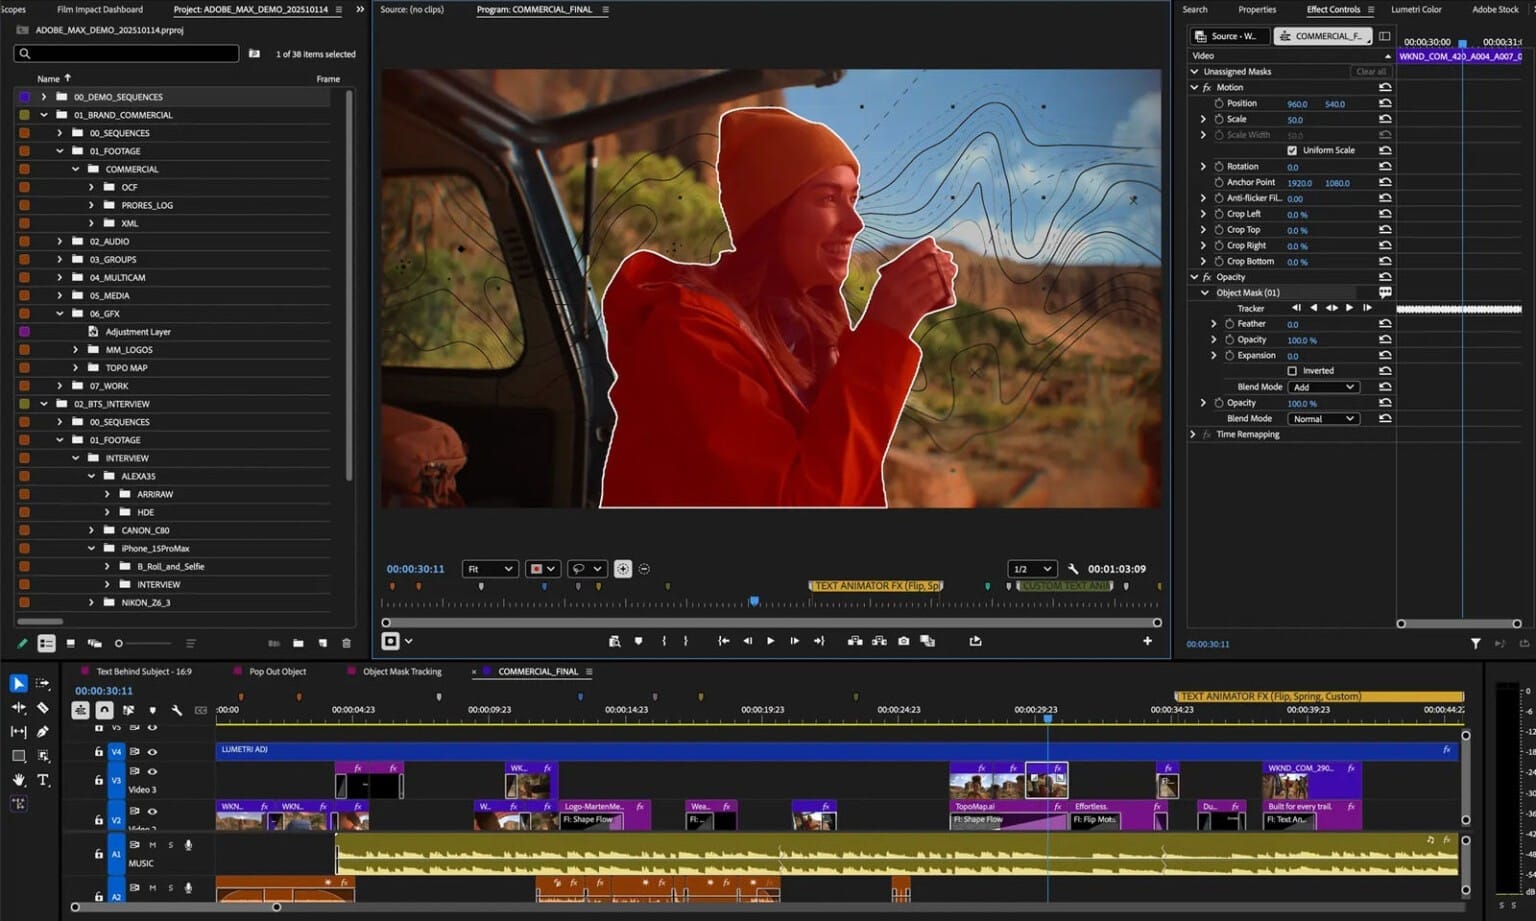Screen dimensions: 1536x921
Task: Click the Project panel search field
Action: (127, 53)
